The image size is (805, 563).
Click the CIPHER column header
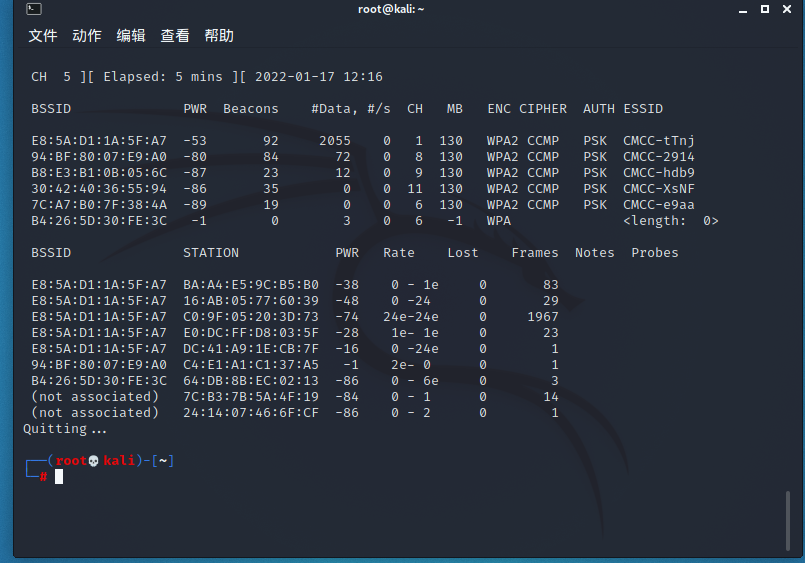(543, 109)
